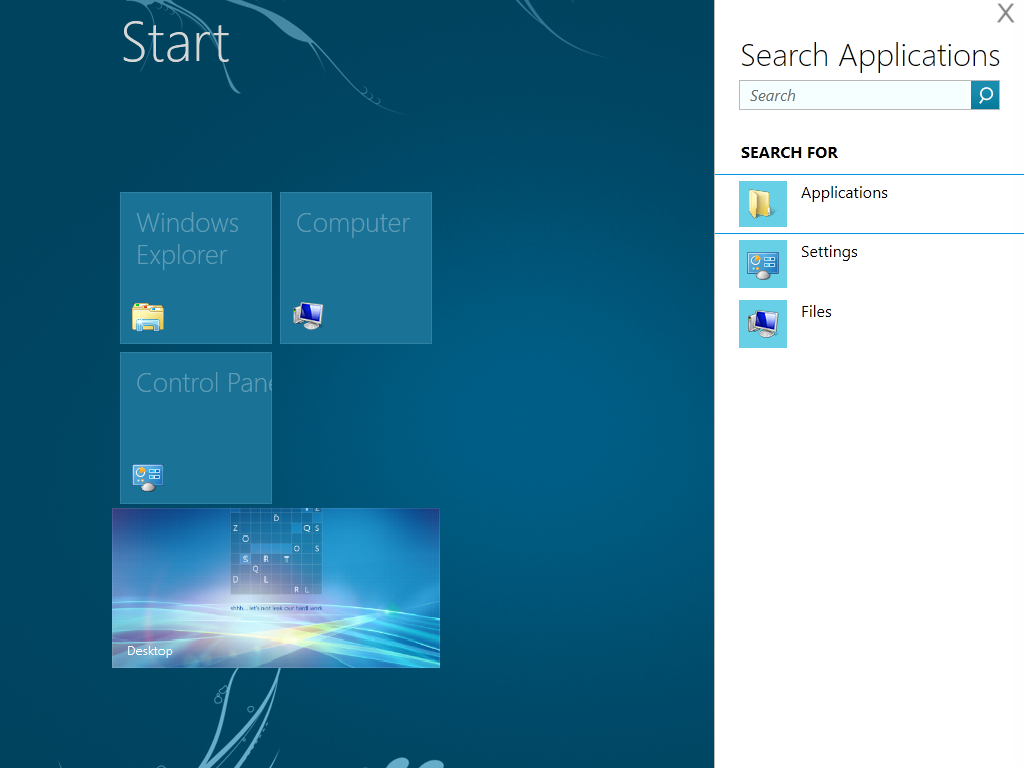Click the Start heading text

click(x=176, y=42)
